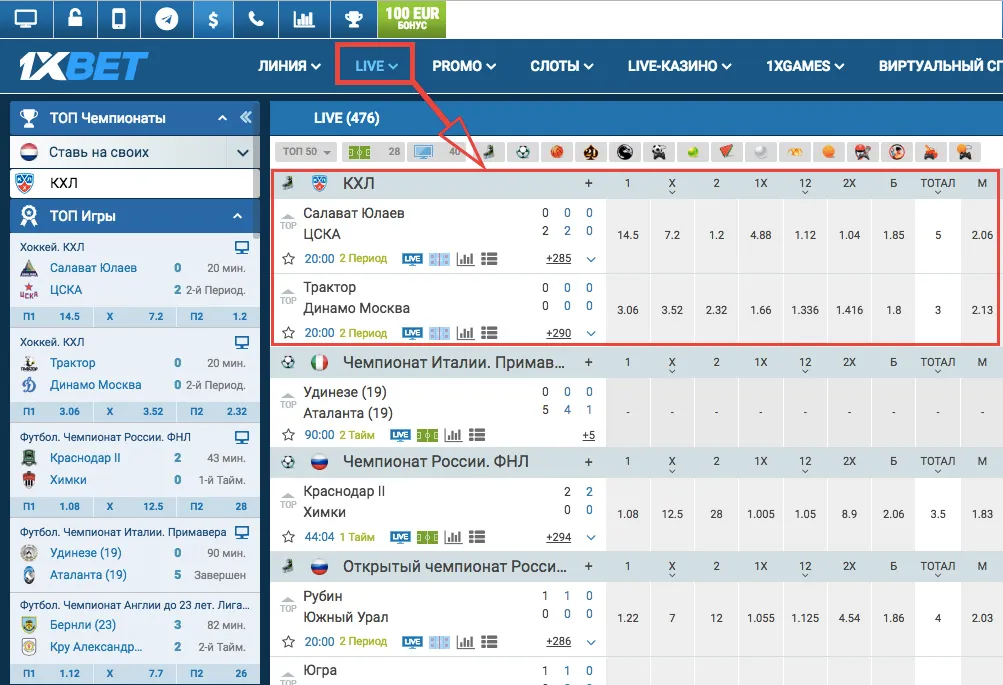Select the soccer gamepad esports icon filter

coord(659,152)
